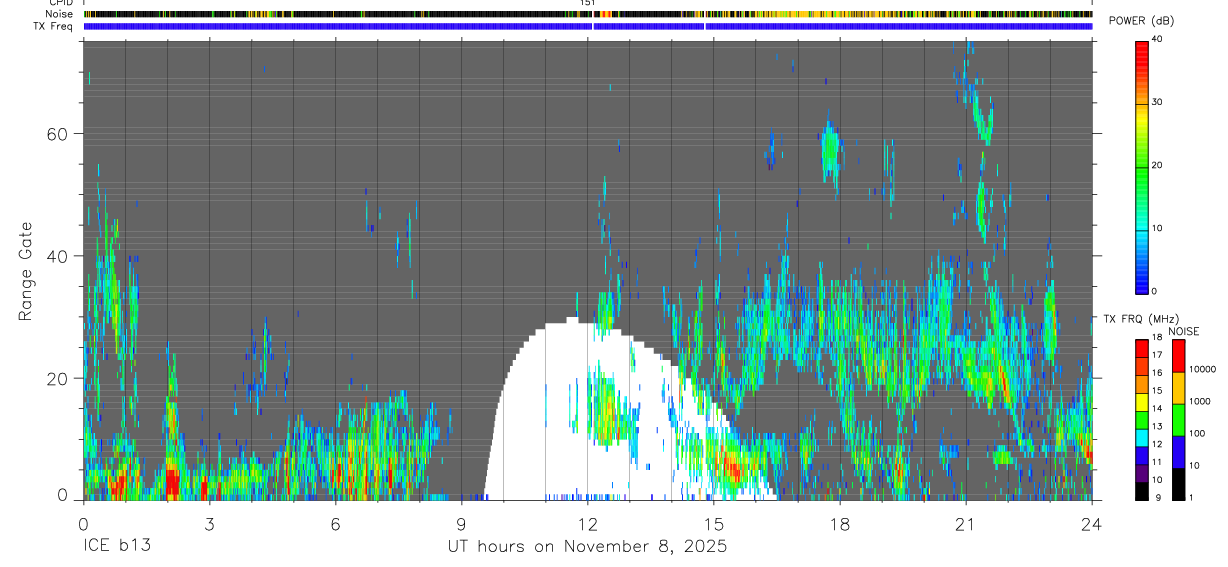Click the 6 hour tick on UT axis

pos(335,524)
